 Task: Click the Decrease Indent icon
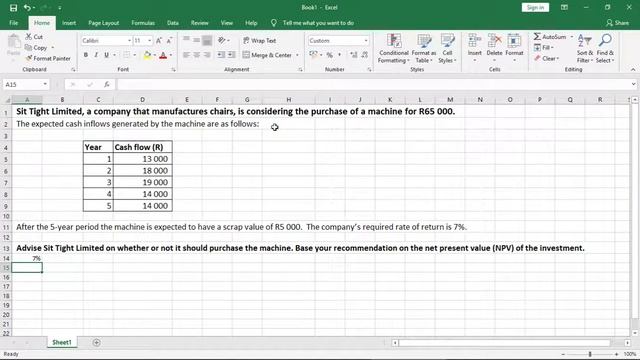click(x=221, y=55)
